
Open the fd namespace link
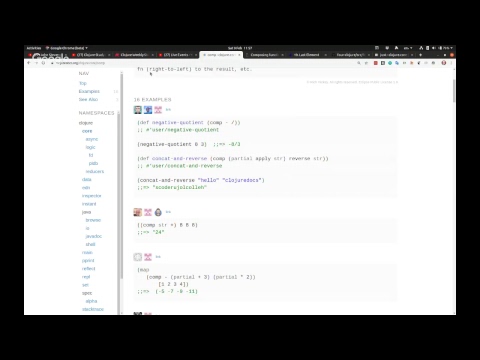pos(91,155)
